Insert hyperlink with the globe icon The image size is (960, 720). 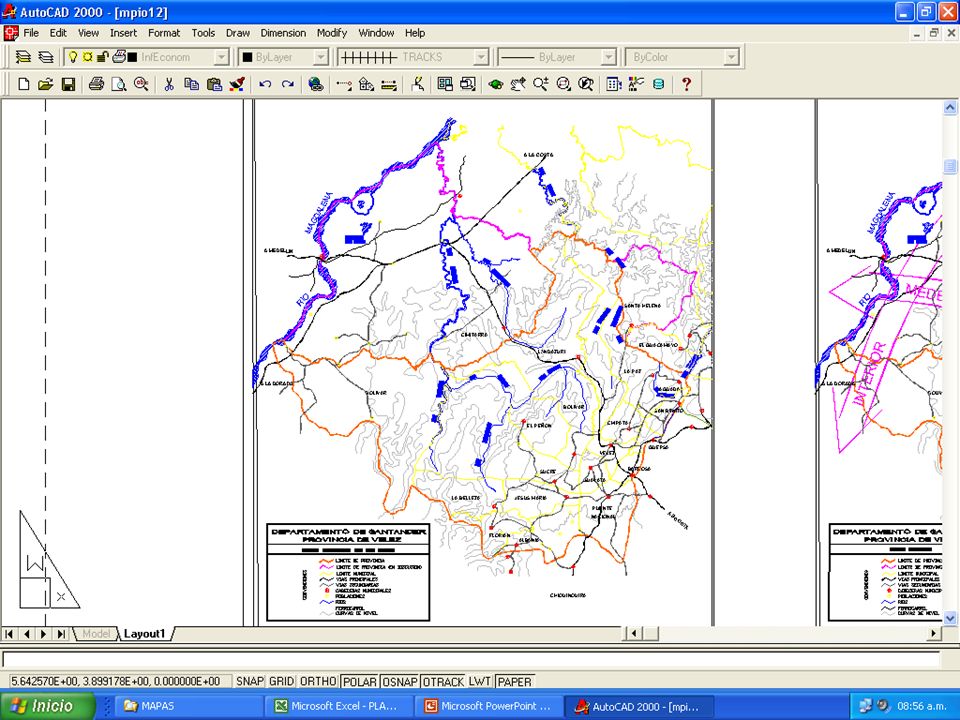316,84
